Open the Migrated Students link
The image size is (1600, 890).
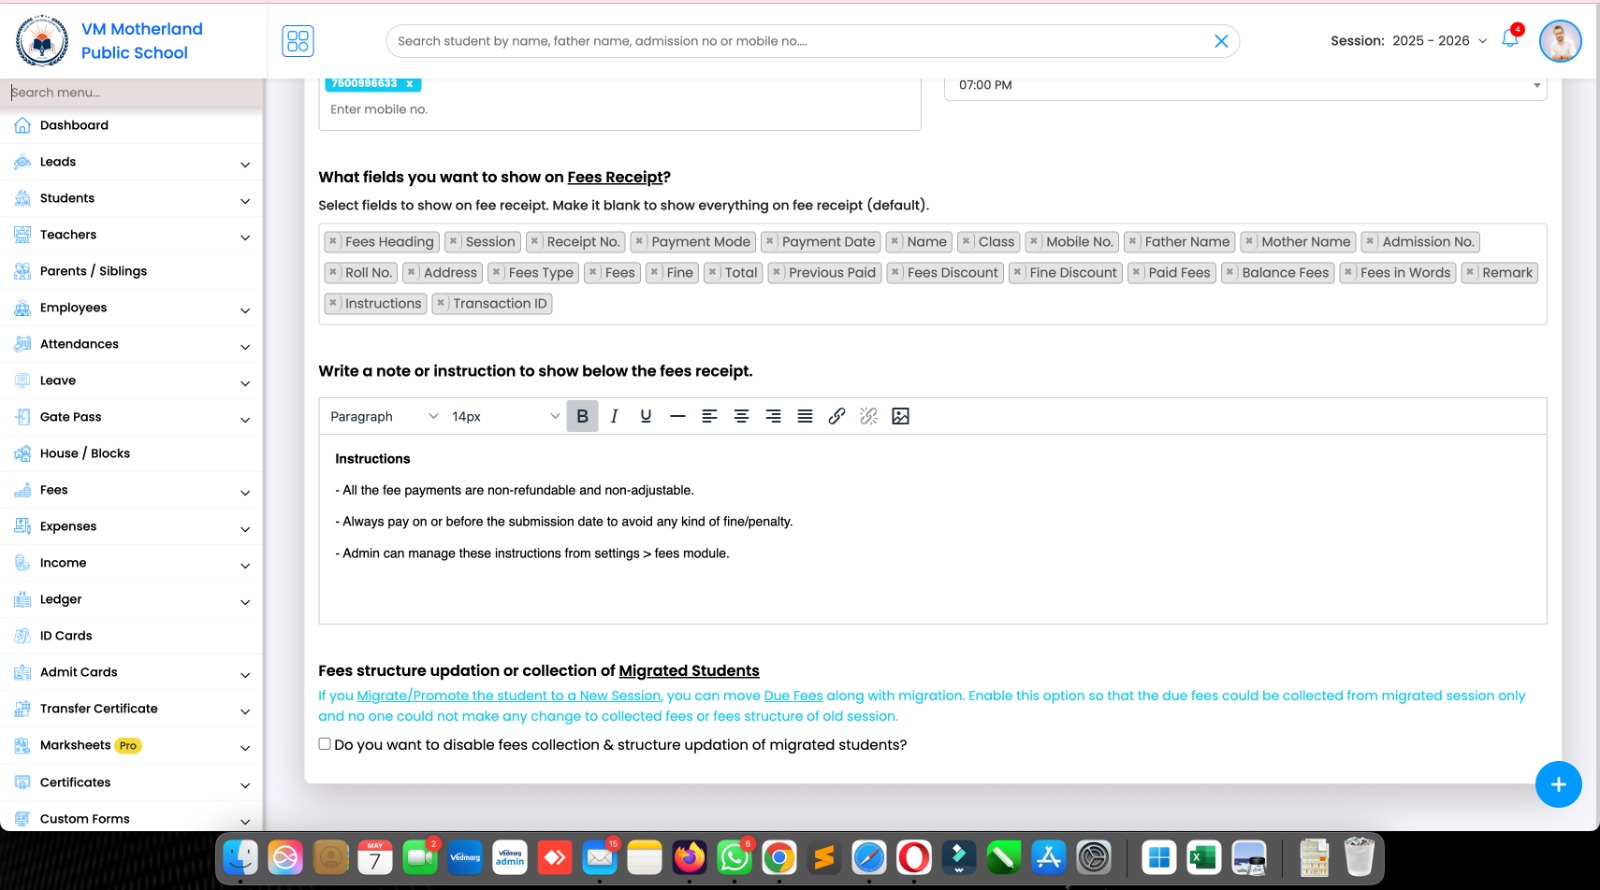[689, 671]
